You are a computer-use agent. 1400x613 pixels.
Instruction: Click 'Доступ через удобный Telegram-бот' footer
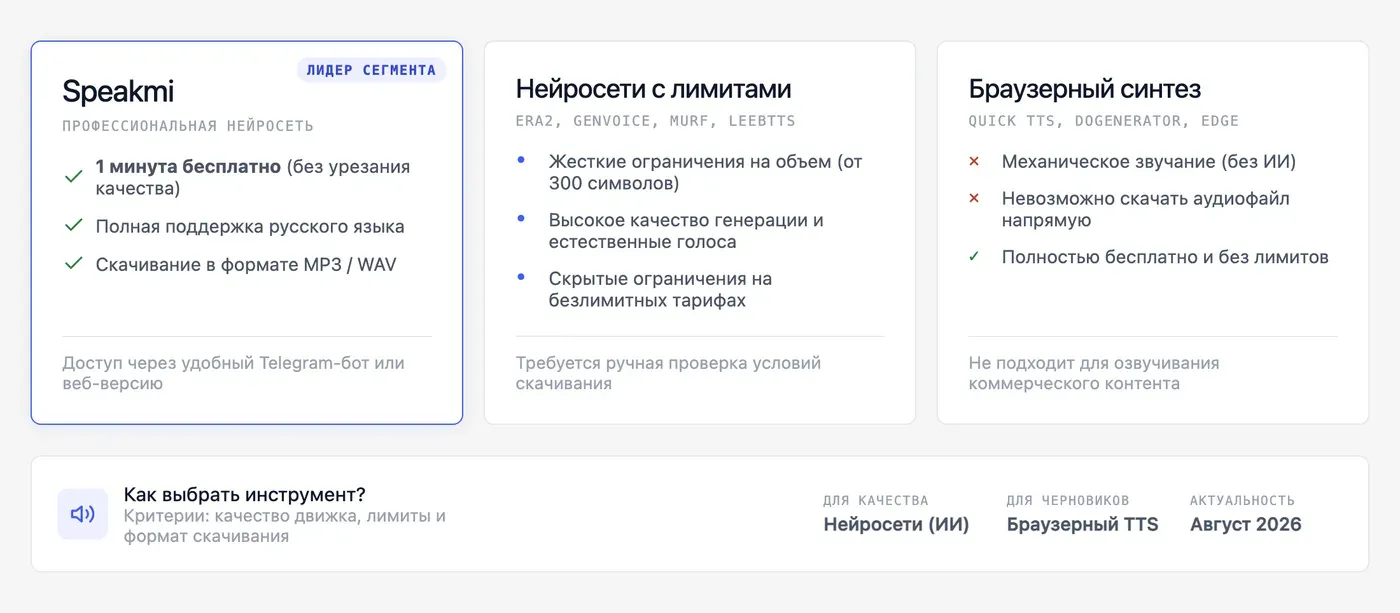click(x=233, y=373)
